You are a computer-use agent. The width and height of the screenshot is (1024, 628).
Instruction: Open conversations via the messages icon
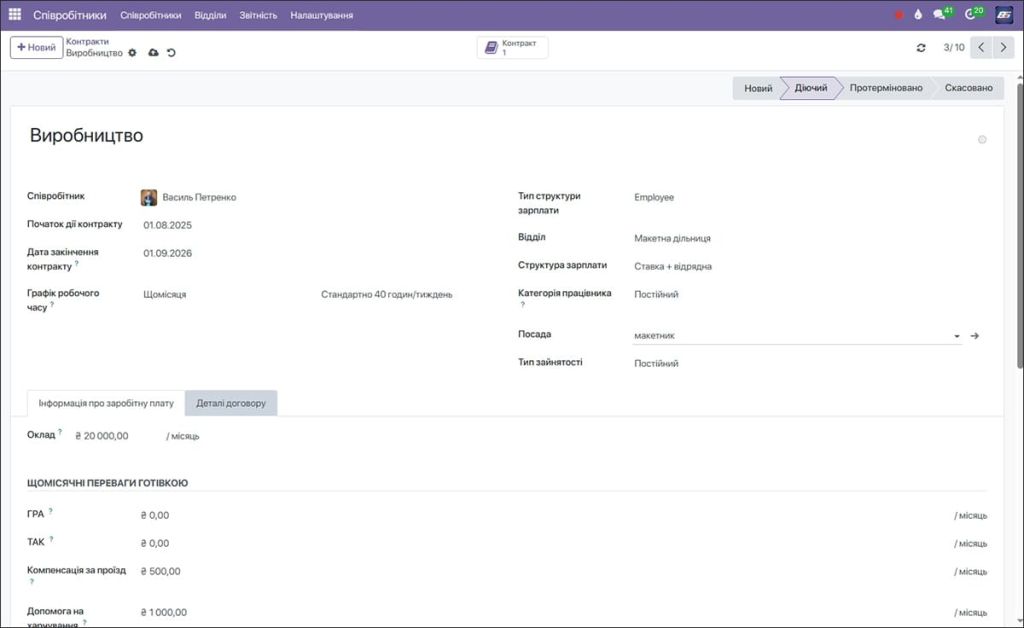pyautogui.click(x=937, y=14)
